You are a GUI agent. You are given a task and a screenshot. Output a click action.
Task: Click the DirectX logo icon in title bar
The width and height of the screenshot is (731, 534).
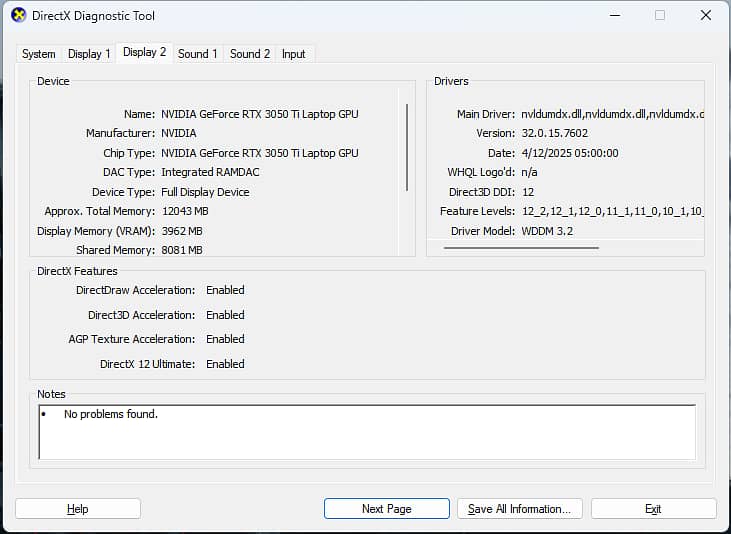point(18,15)
